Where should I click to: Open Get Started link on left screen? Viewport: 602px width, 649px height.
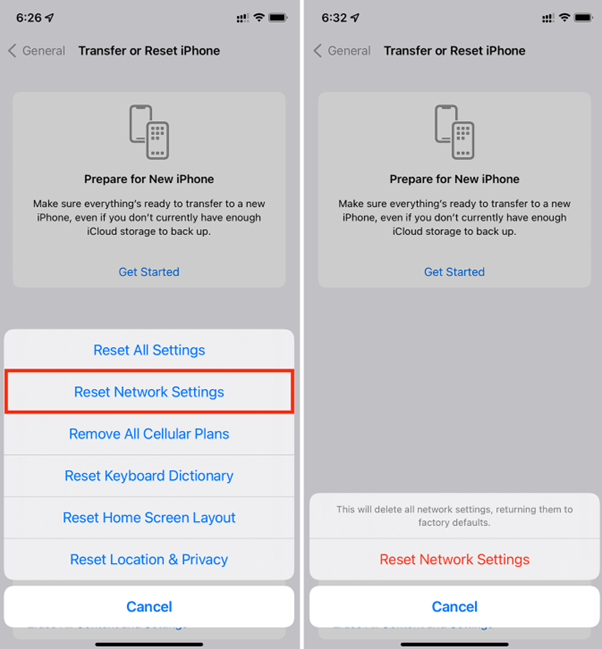coord(149,272)
